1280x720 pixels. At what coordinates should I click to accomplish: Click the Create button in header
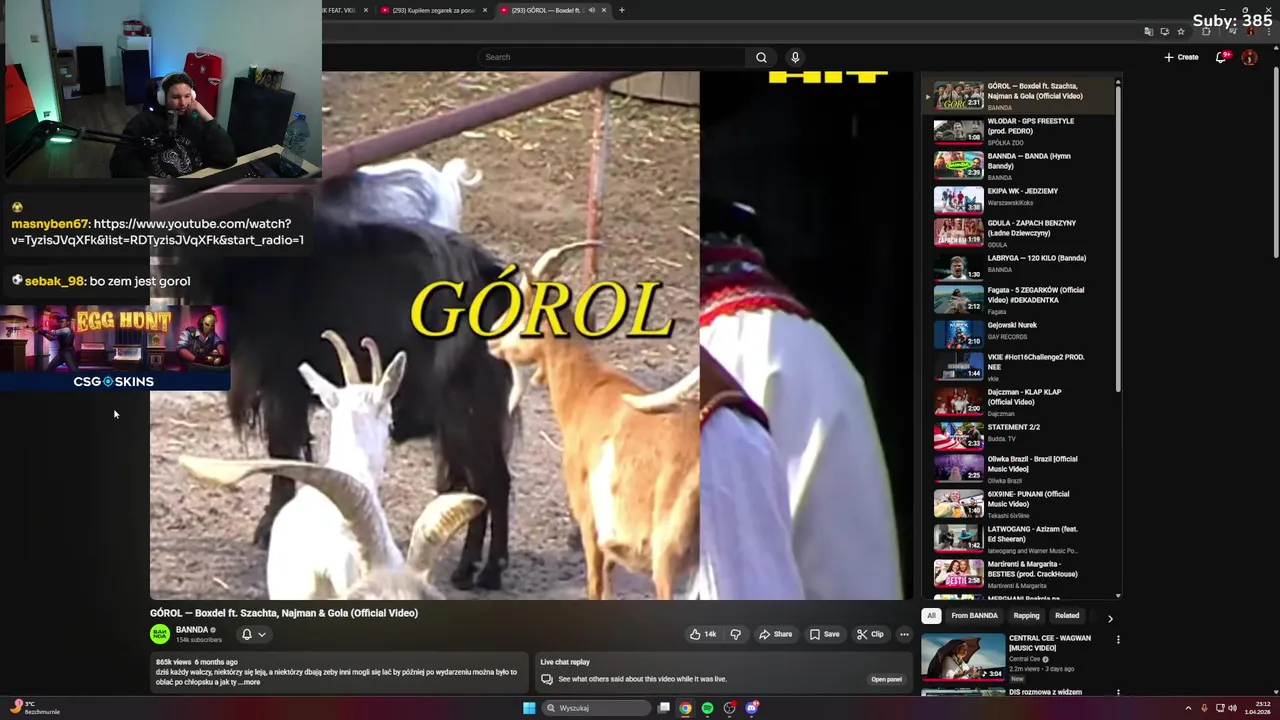point(1181,57)
